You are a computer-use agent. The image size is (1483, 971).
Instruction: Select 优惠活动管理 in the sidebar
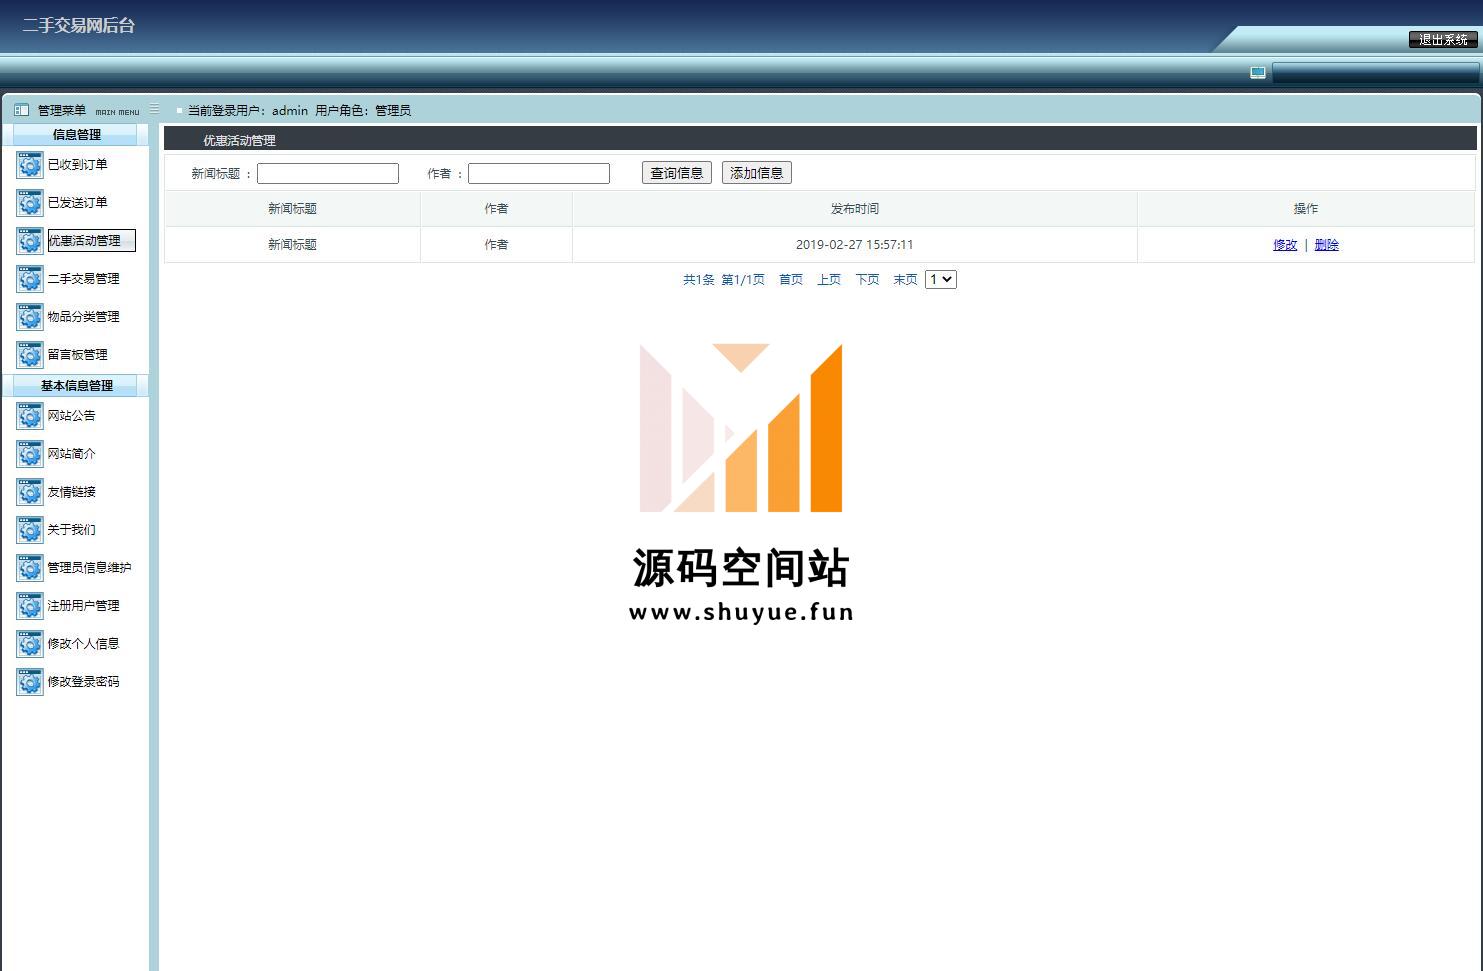(91, 240)
